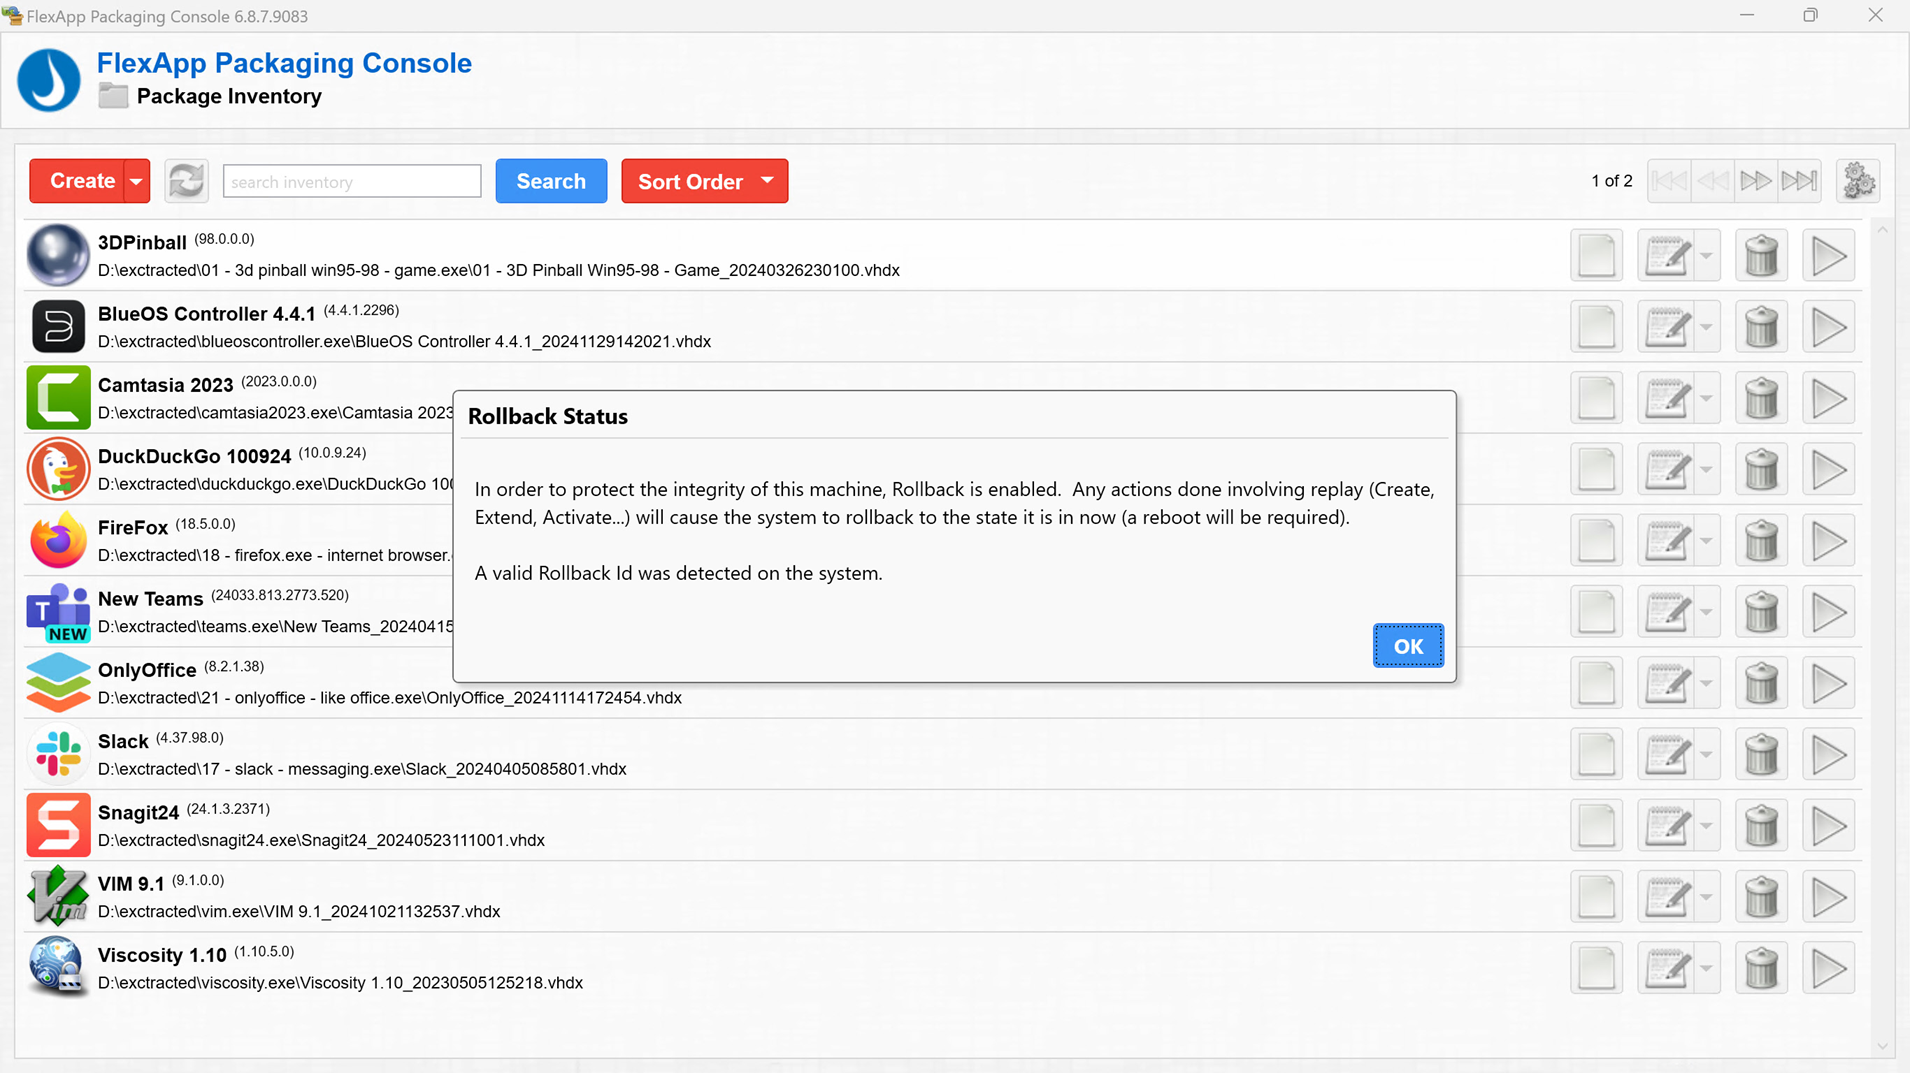
Task: Open the settings gear icon
Action: click(1859, 181)
